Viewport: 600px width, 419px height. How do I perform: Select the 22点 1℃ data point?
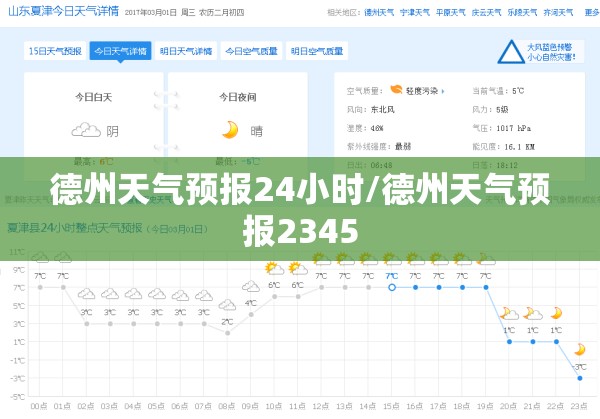pos(556,342)
